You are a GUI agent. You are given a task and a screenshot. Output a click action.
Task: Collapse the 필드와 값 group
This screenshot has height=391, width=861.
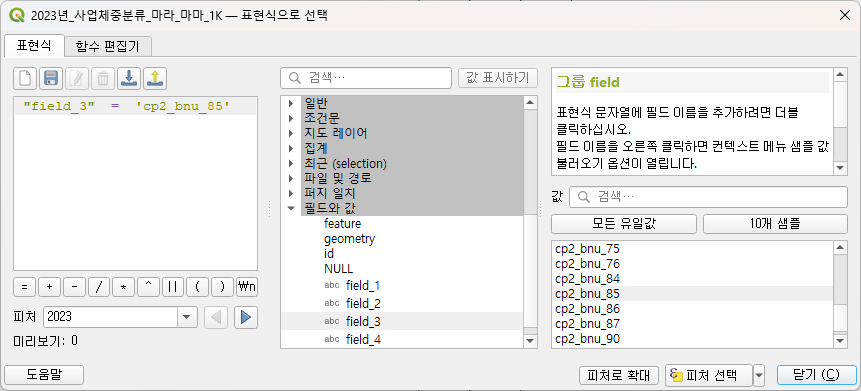point(291,208)
